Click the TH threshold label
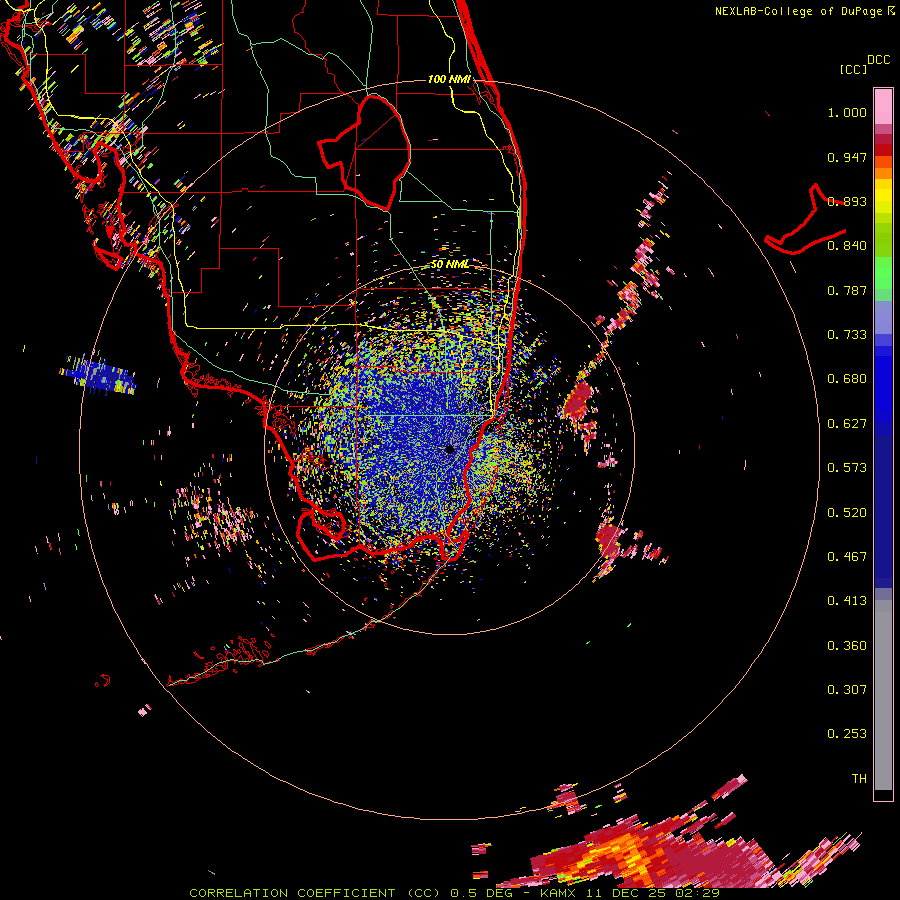Viewport: 900px width, 900px height. point(859,779)
